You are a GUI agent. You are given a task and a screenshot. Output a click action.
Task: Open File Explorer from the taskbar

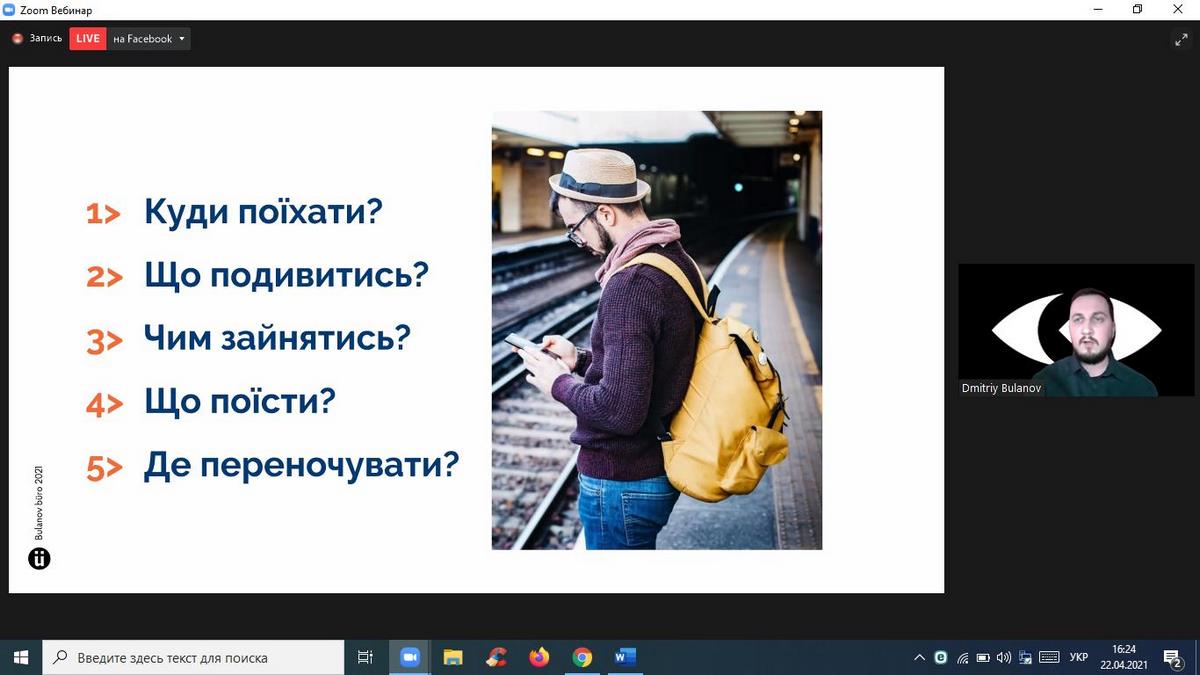tap(453, 657)
